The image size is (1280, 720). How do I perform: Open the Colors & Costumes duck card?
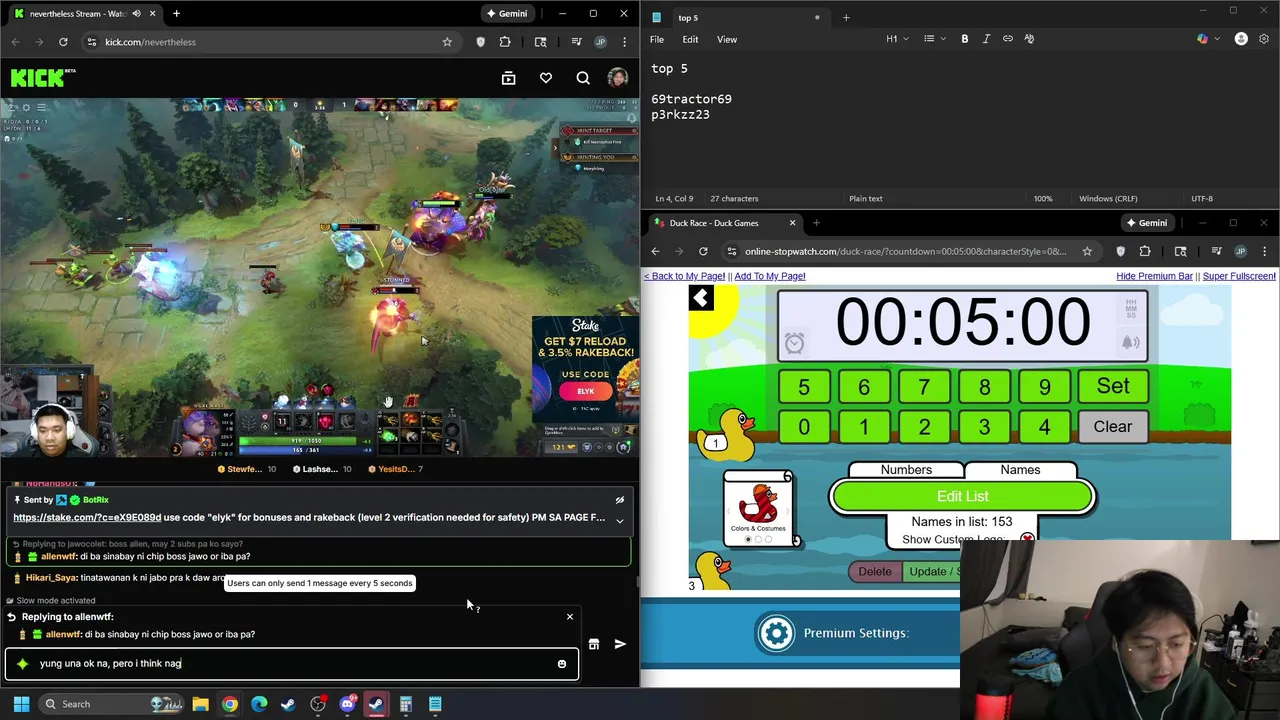759,508
